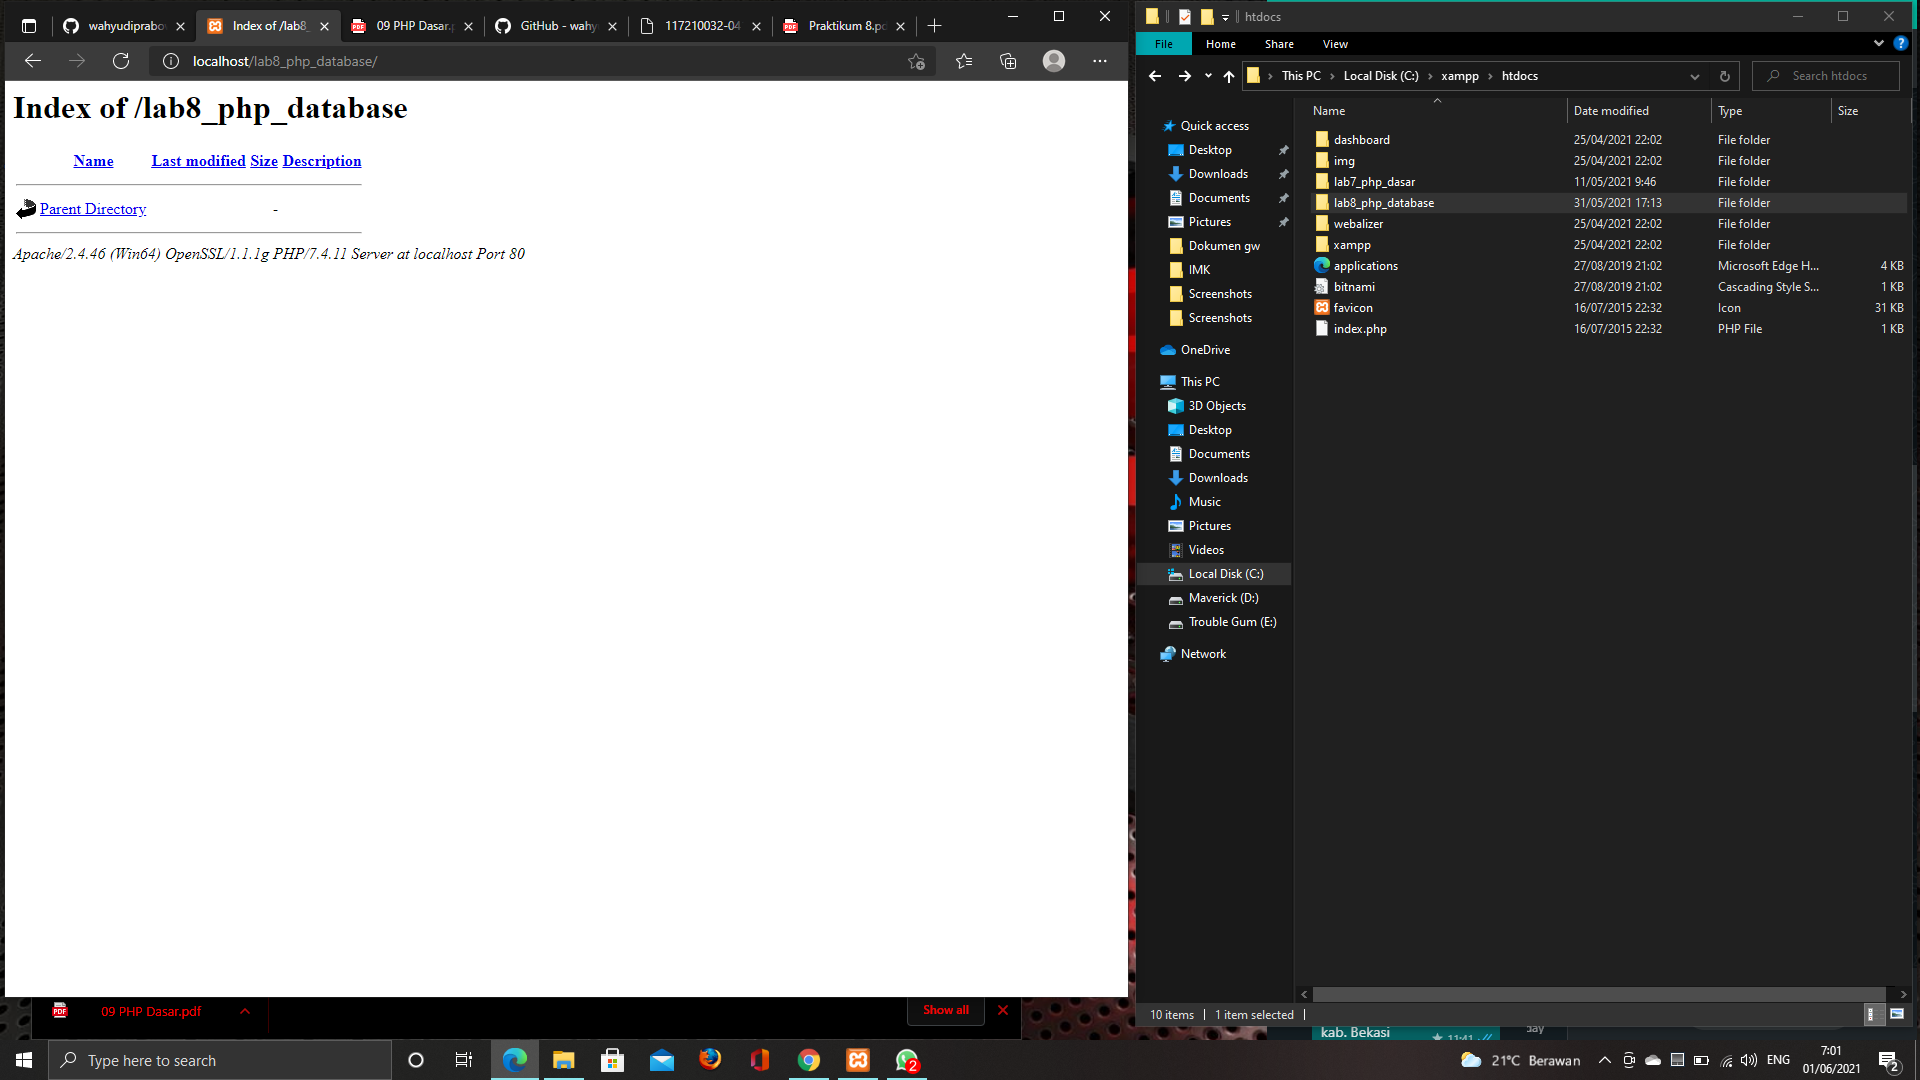Unpin Downloads from Quick access
1920x1080 pixels.
coord(1283,173)
